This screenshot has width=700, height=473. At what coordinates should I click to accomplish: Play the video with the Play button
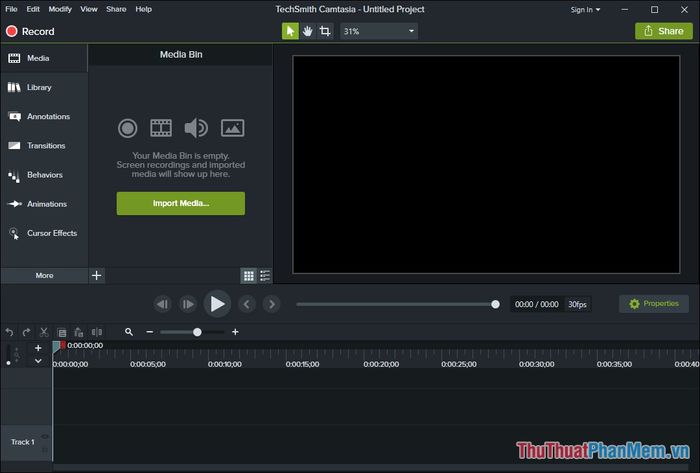217,304
